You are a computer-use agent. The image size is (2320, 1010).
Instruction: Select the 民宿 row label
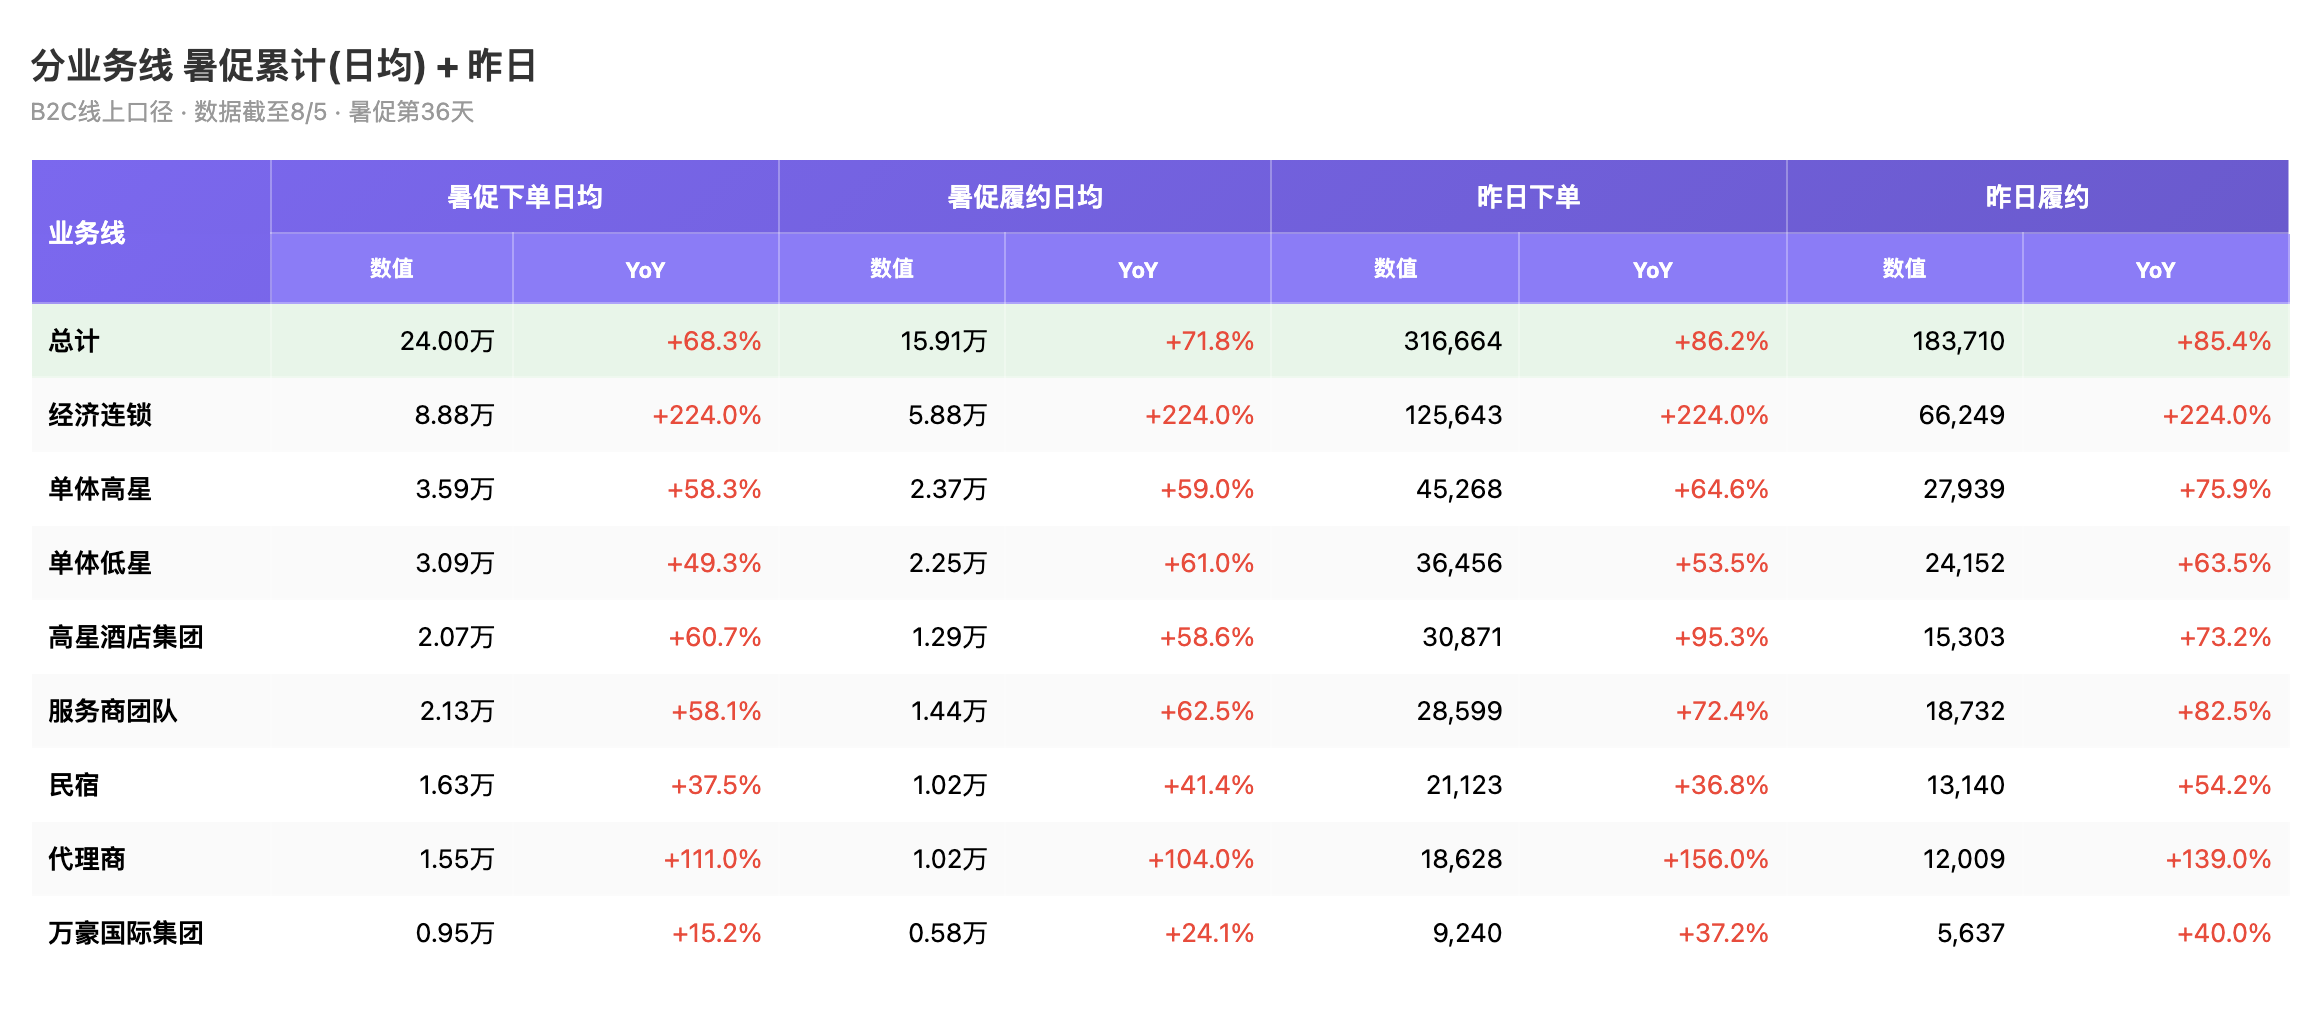click(x=74, y=785)
